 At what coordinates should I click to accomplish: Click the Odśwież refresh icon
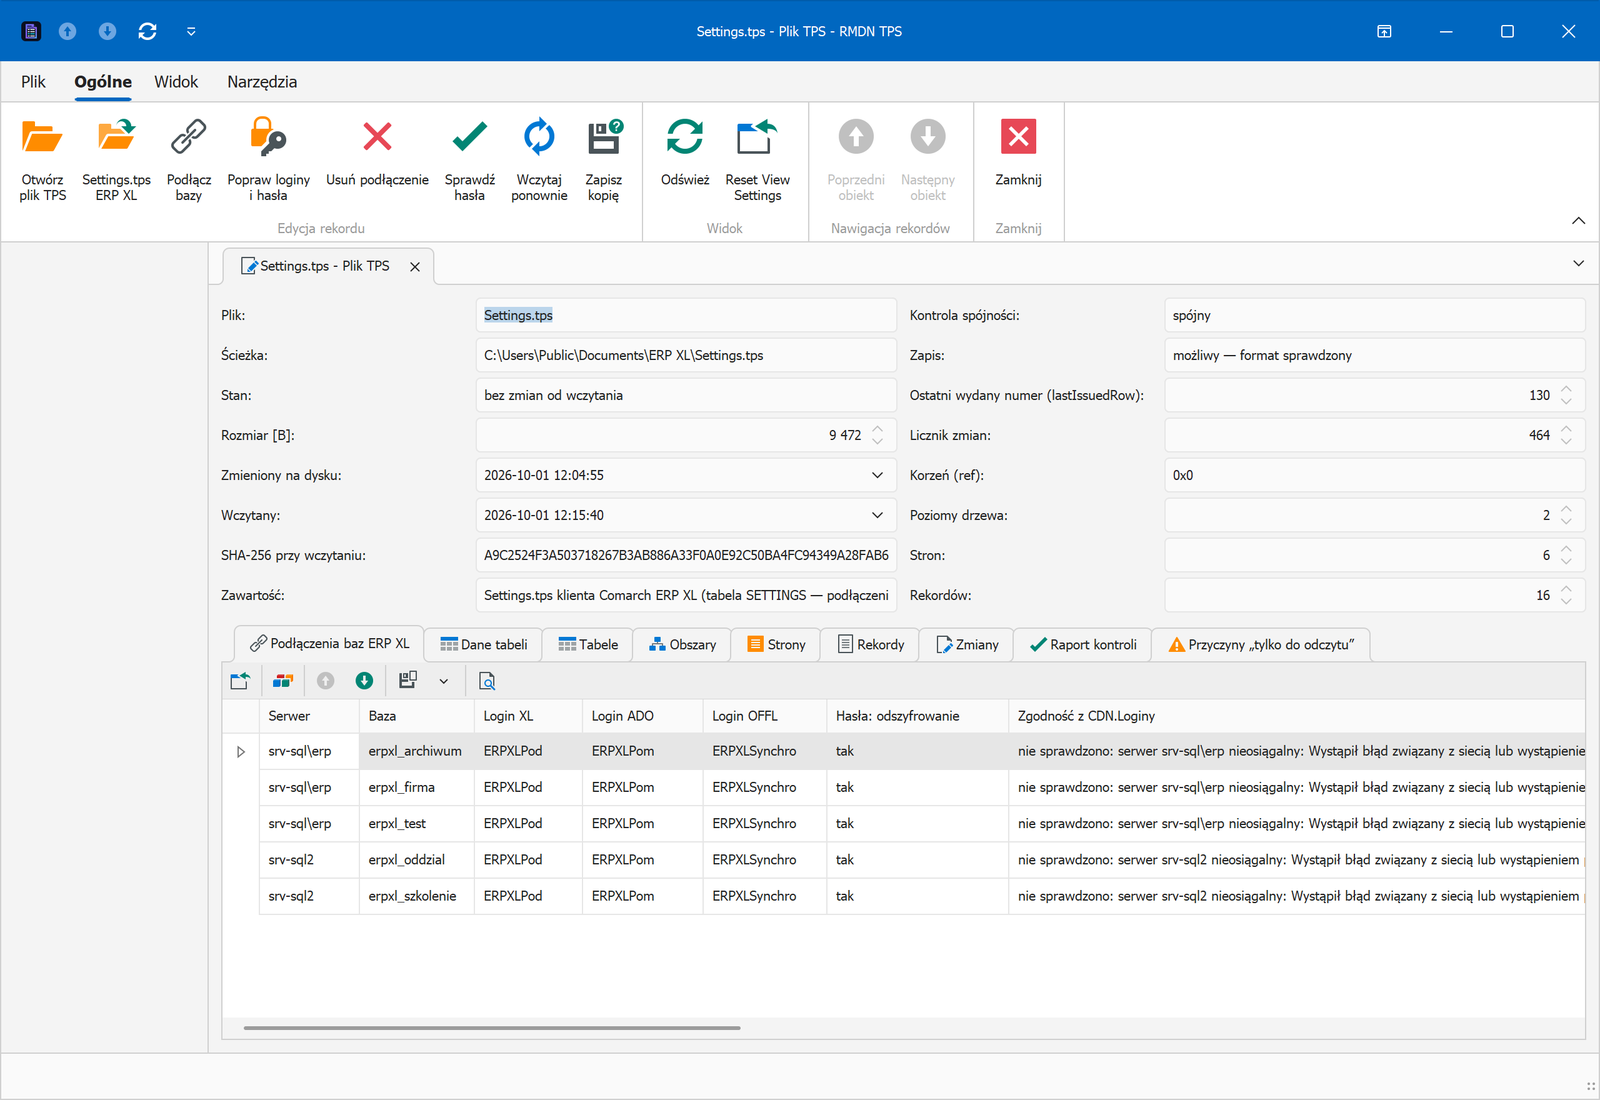click(x=685, y=137)
